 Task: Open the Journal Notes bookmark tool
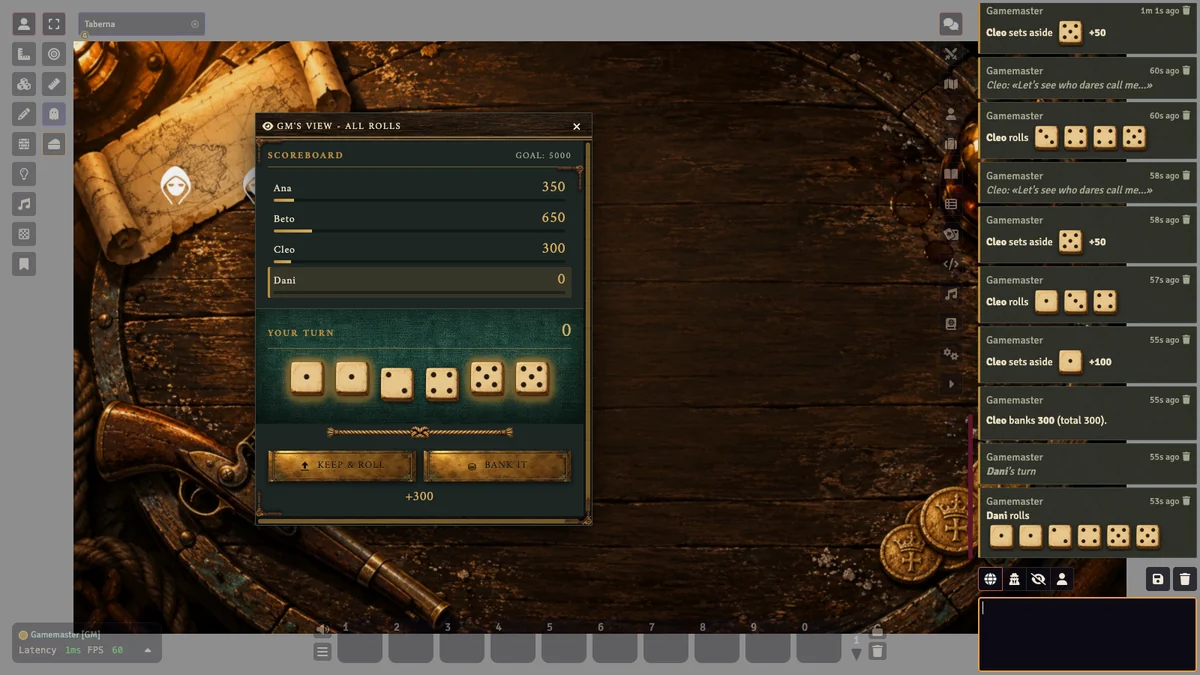coord(24,264)
